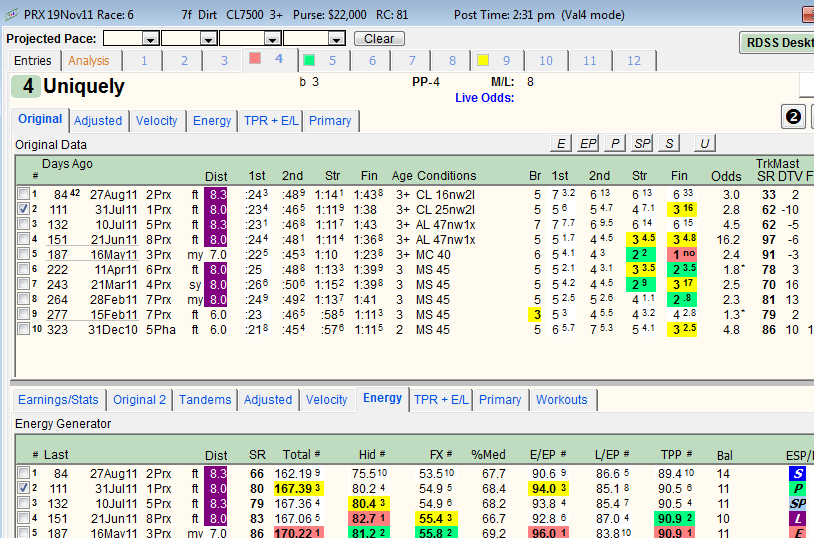Image resolution: width=814 pixels, height=538 pixels.
Task: Open upper Primary tab
Action: pyautogui.click(x=330, y=120)
